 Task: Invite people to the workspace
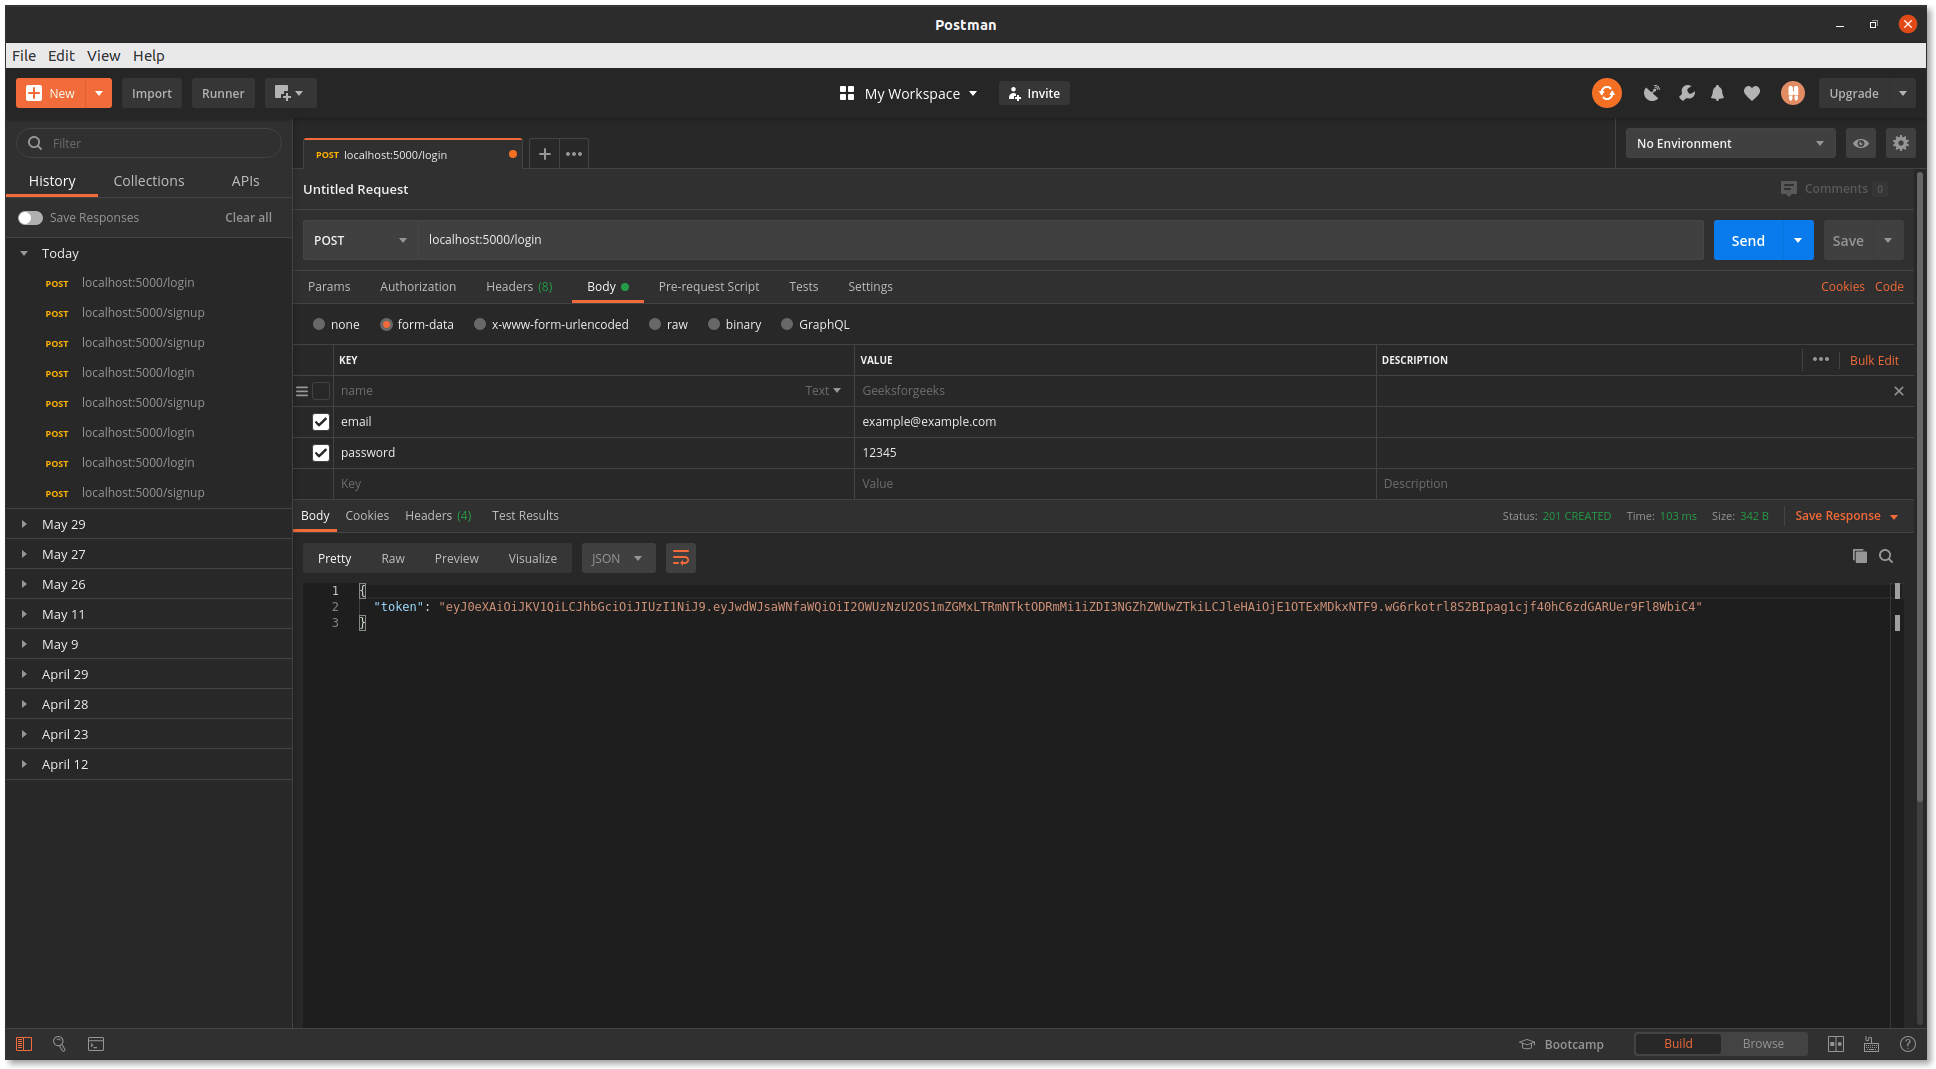point(1034,93)
